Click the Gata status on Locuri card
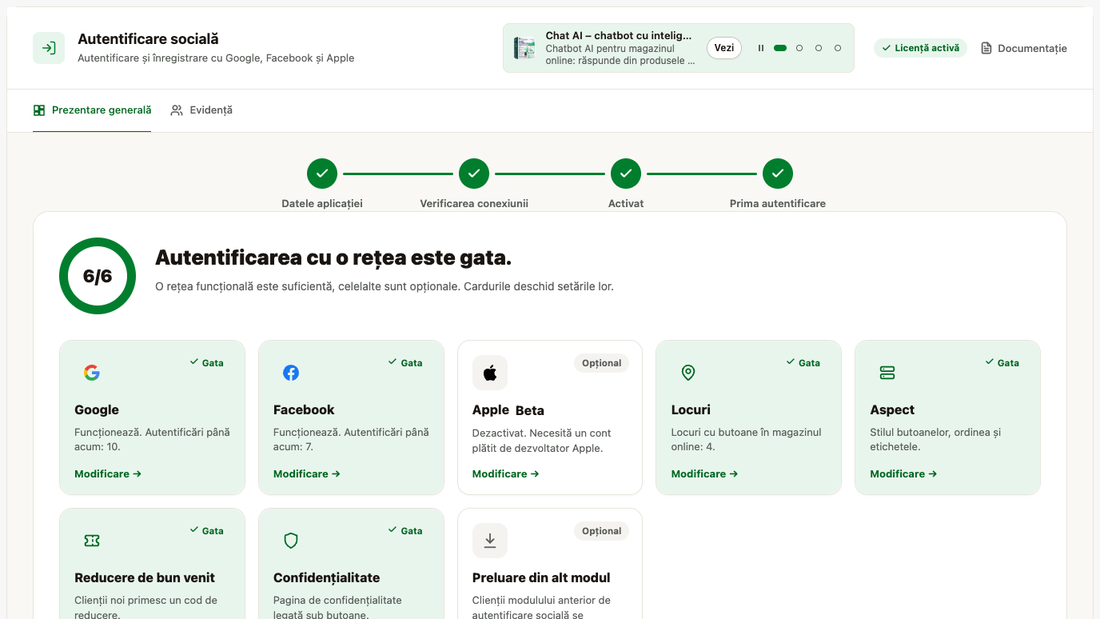The width and height of the screenshot is (1100, 619). pyautogui.click(x=803, y=363)
